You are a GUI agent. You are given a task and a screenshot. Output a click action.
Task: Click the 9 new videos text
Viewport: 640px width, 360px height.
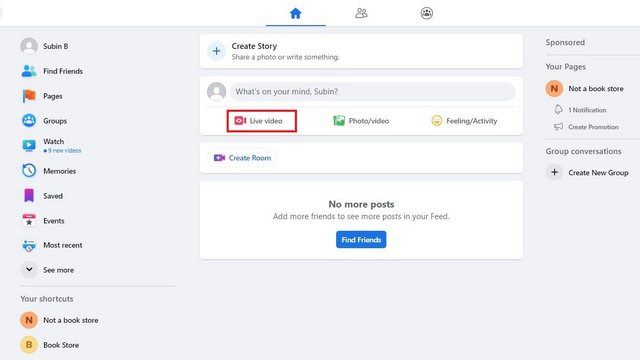pos(64,151)
